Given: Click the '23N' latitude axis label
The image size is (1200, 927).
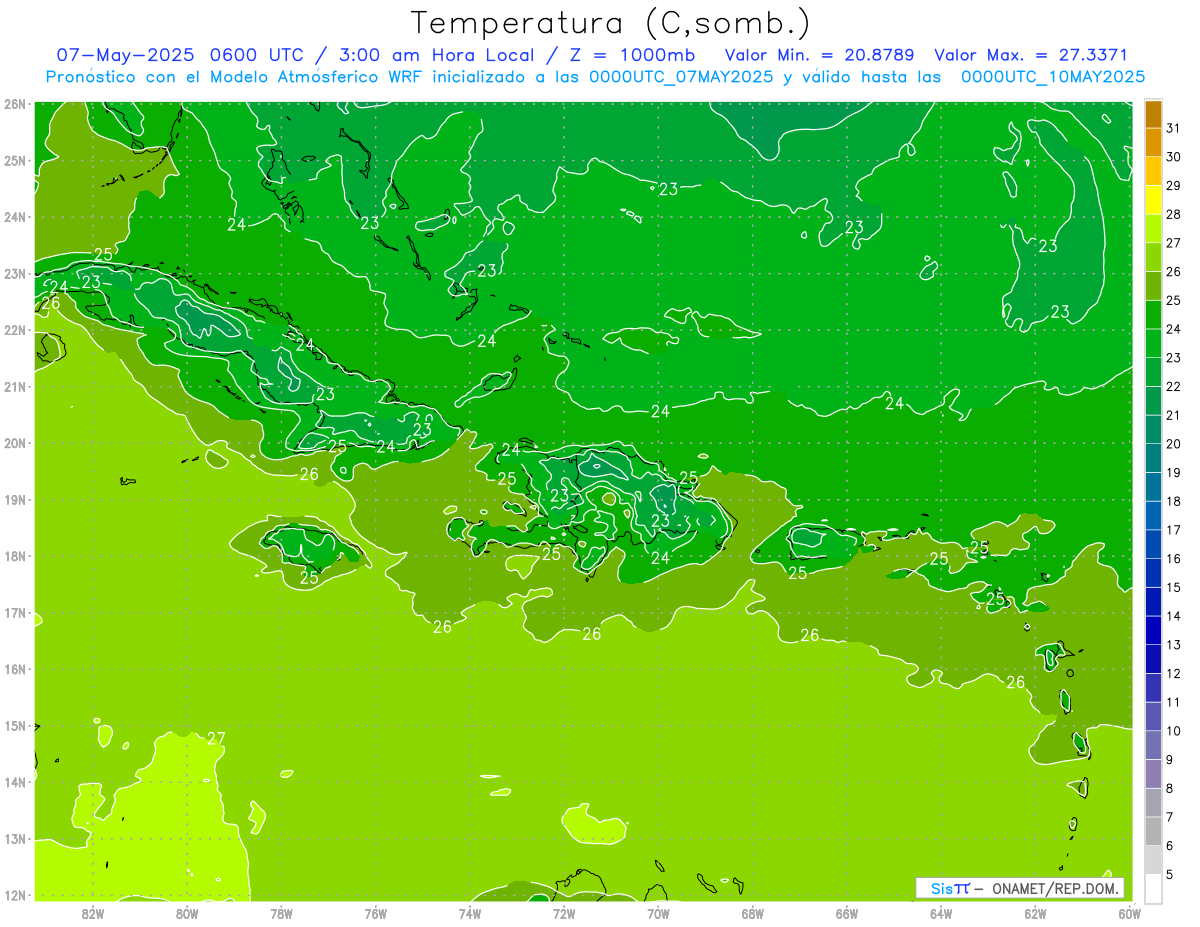Looking at the screenshot, I should (x=15, y=273).
